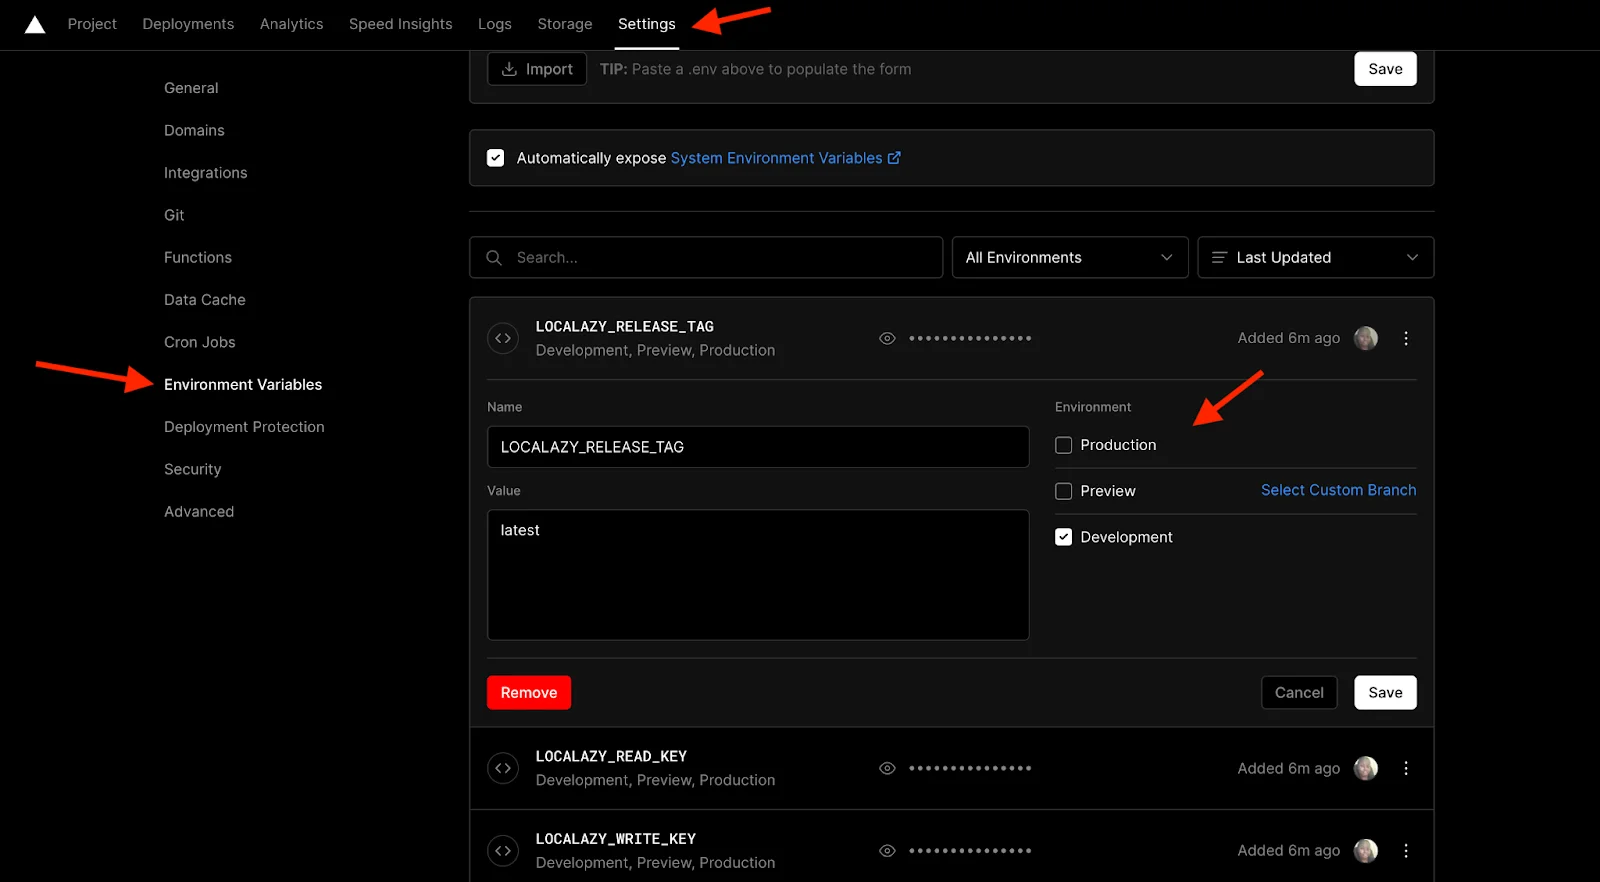Screen dimensions: 1600x882
Task: Click code icon beside LOCALAZY_READ_KEY
Action: pos(503,768)
